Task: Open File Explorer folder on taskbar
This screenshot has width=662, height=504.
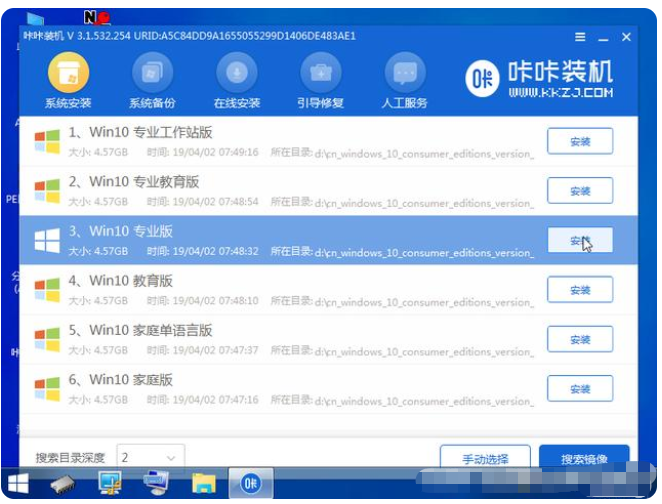Action: [x=203, y=483]
